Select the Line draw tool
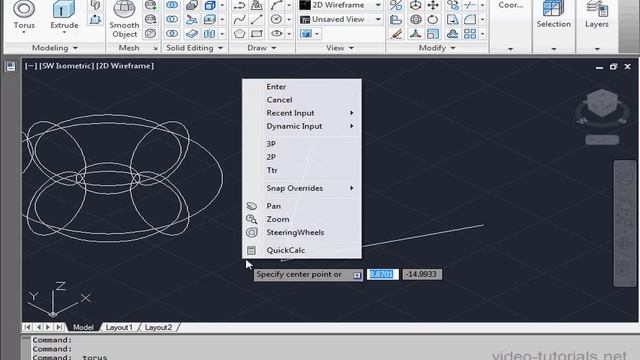The image size is (640, 360). [257, 19]
